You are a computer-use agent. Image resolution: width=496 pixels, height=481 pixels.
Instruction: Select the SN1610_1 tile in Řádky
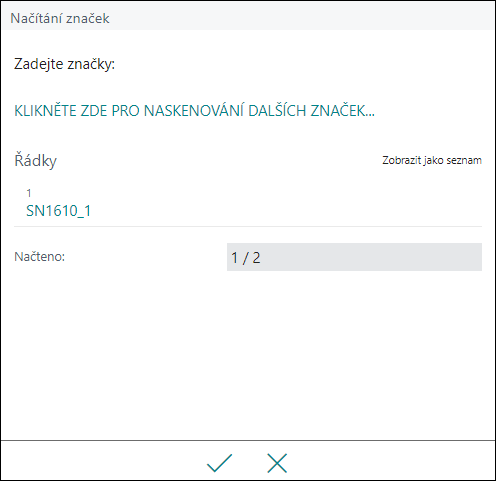(x=248, y=204)
